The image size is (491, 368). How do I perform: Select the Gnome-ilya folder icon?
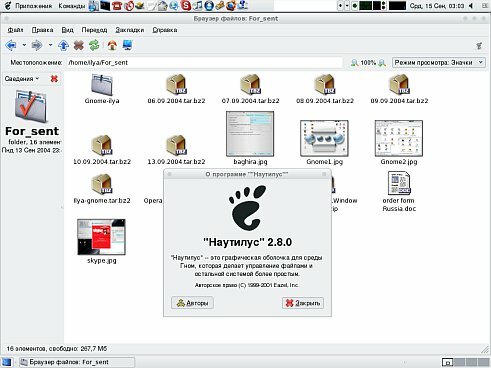click(102, 85)
